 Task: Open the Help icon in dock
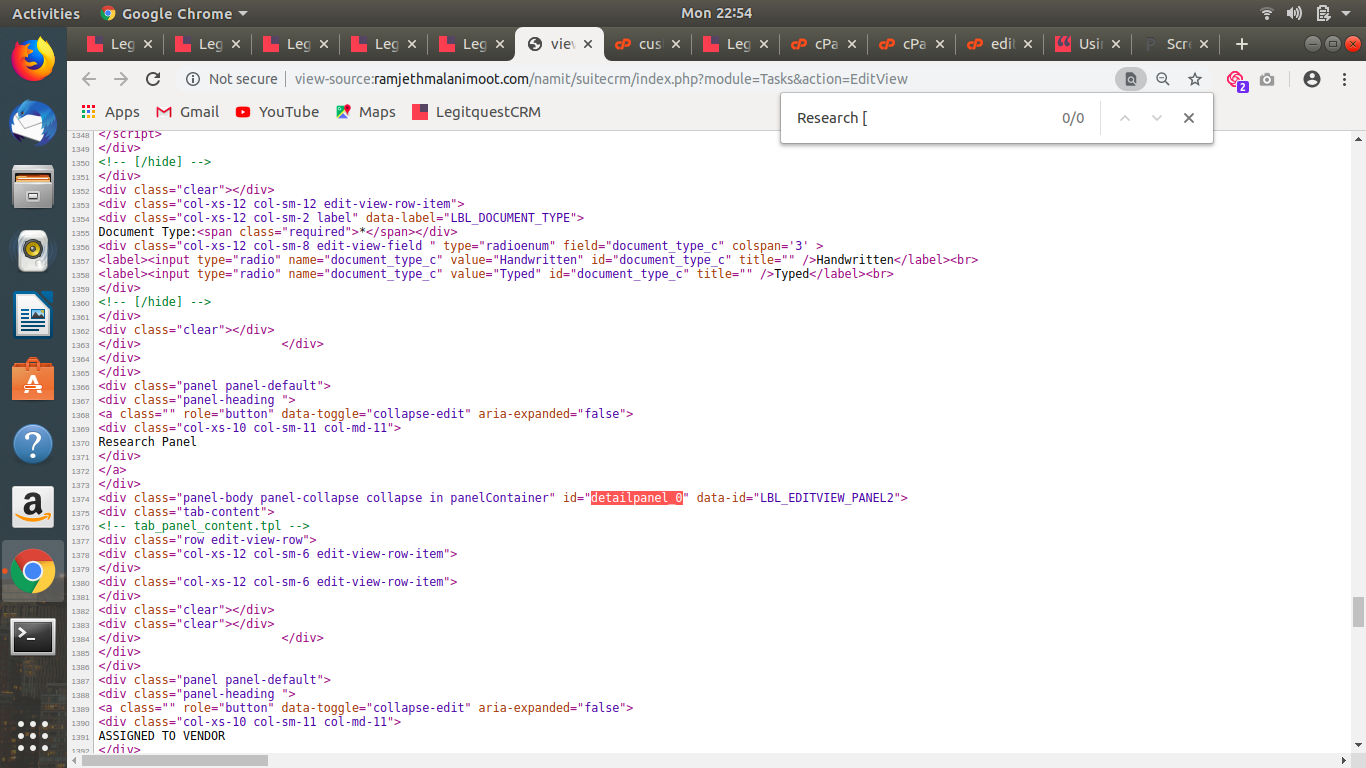[33, 443]
